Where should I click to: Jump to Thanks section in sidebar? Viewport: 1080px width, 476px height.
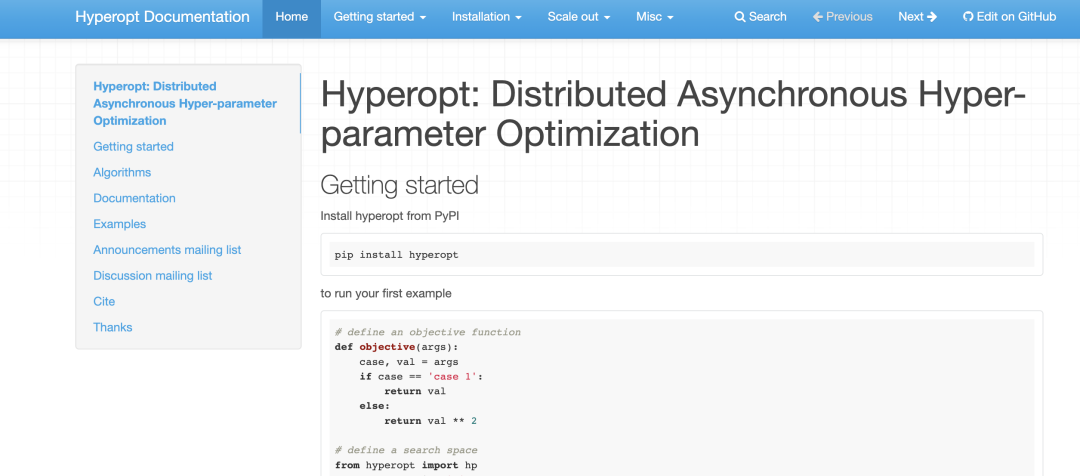pyautogui.click(x=113, y=327)
